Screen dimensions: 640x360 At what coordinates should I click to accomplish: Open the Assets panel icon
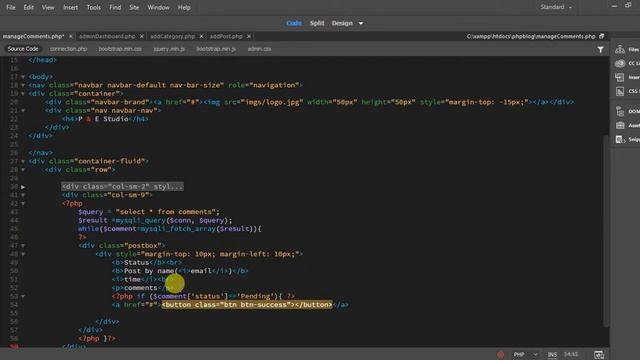pos(620,125)
